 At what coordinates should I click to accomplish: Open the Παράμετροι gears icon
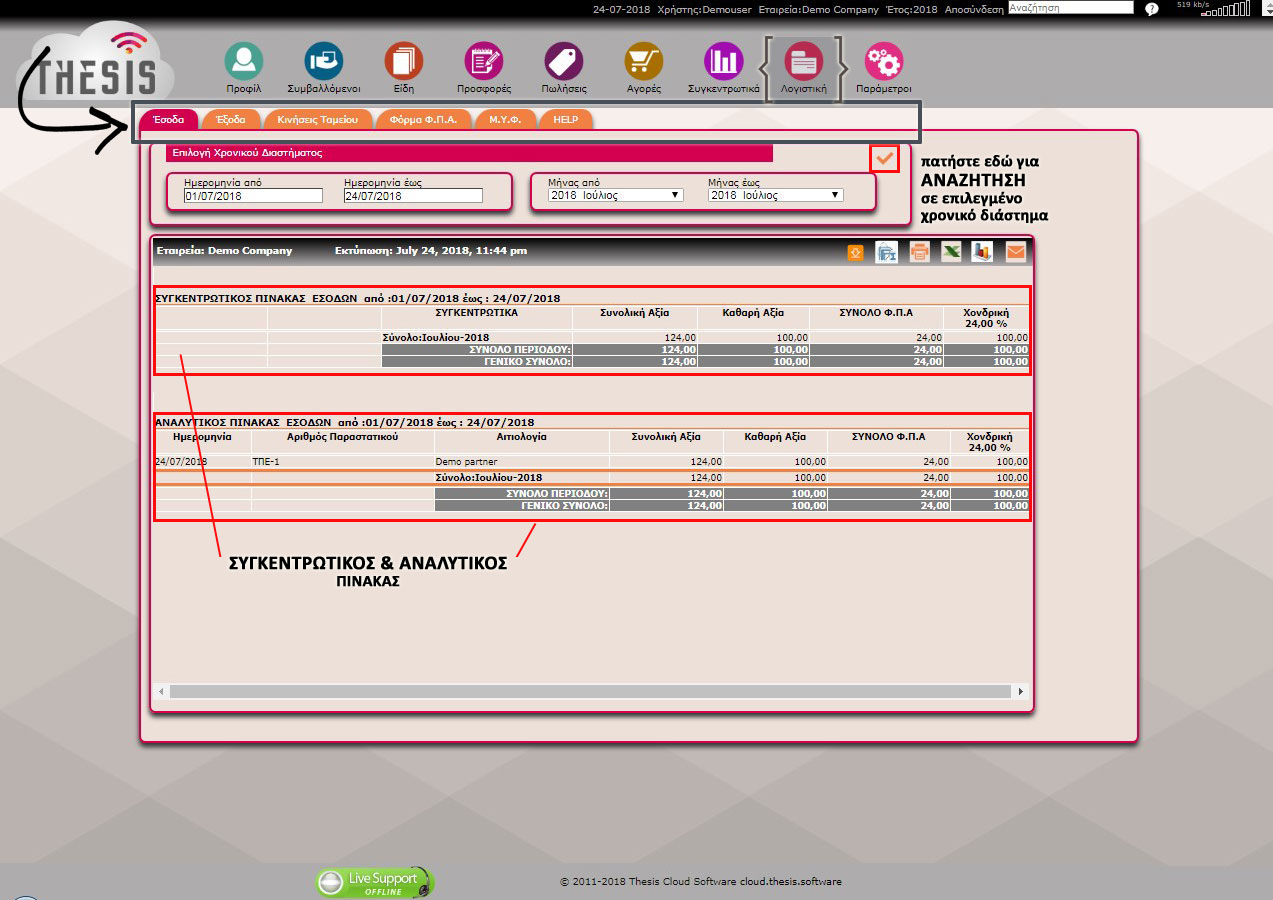point(883,62)
